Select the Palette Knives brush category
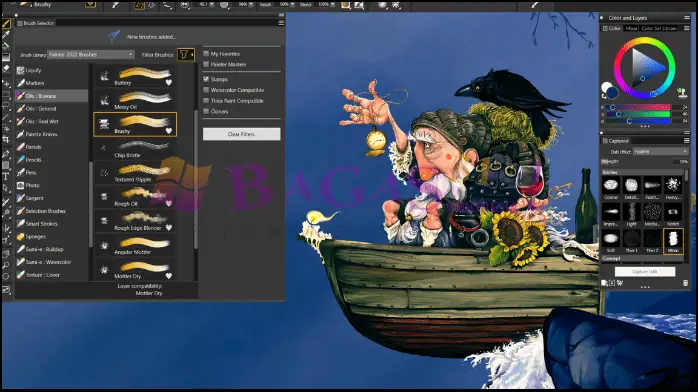698x392 pixels. point(51,134)
